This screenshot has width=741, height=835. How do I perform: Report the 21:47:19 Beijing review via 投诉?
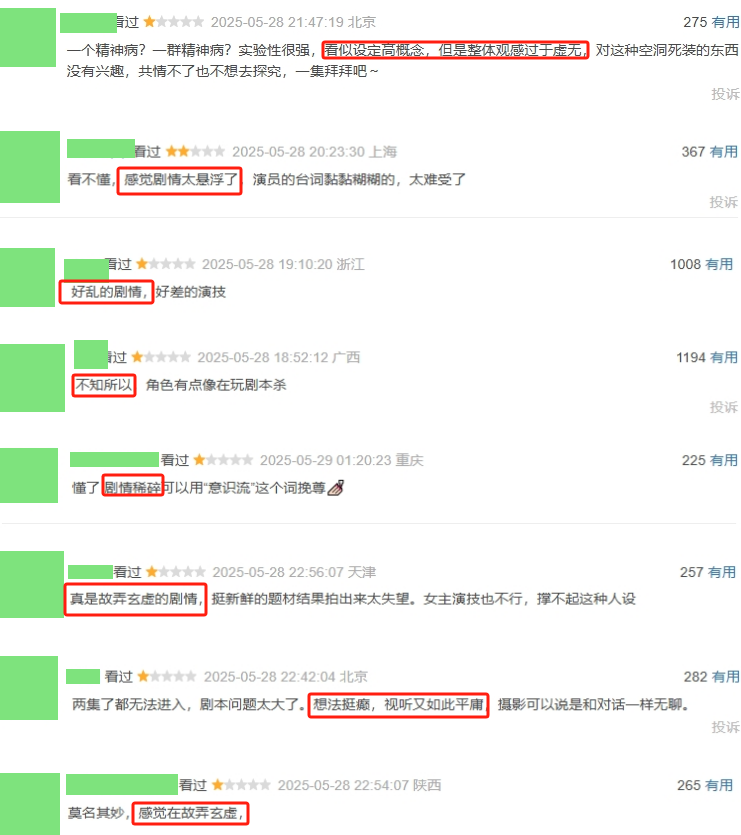tap(726, 94)
